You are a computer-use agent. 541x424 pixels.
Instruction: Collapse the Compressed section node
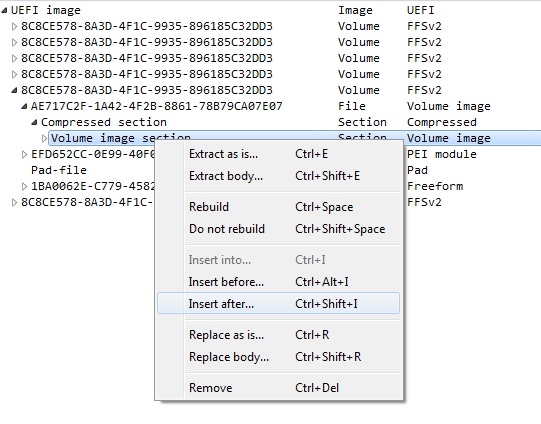pos(34,122)
